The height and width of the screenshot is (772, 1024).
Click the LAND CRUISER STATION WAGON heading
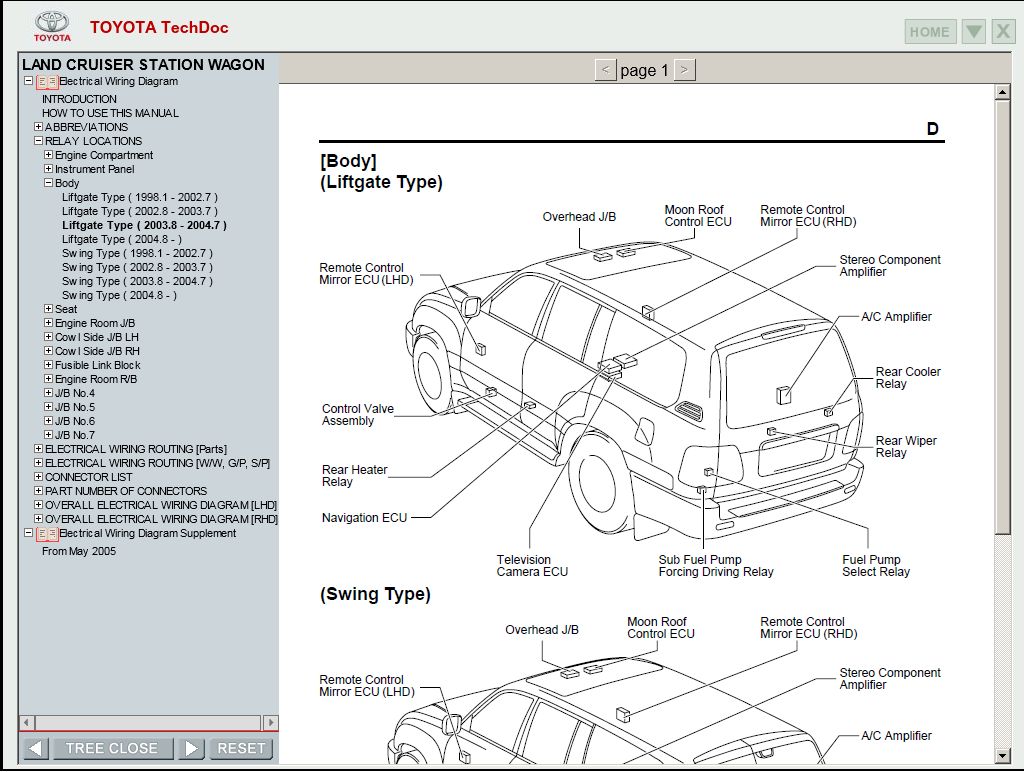(x=144, y=65)
